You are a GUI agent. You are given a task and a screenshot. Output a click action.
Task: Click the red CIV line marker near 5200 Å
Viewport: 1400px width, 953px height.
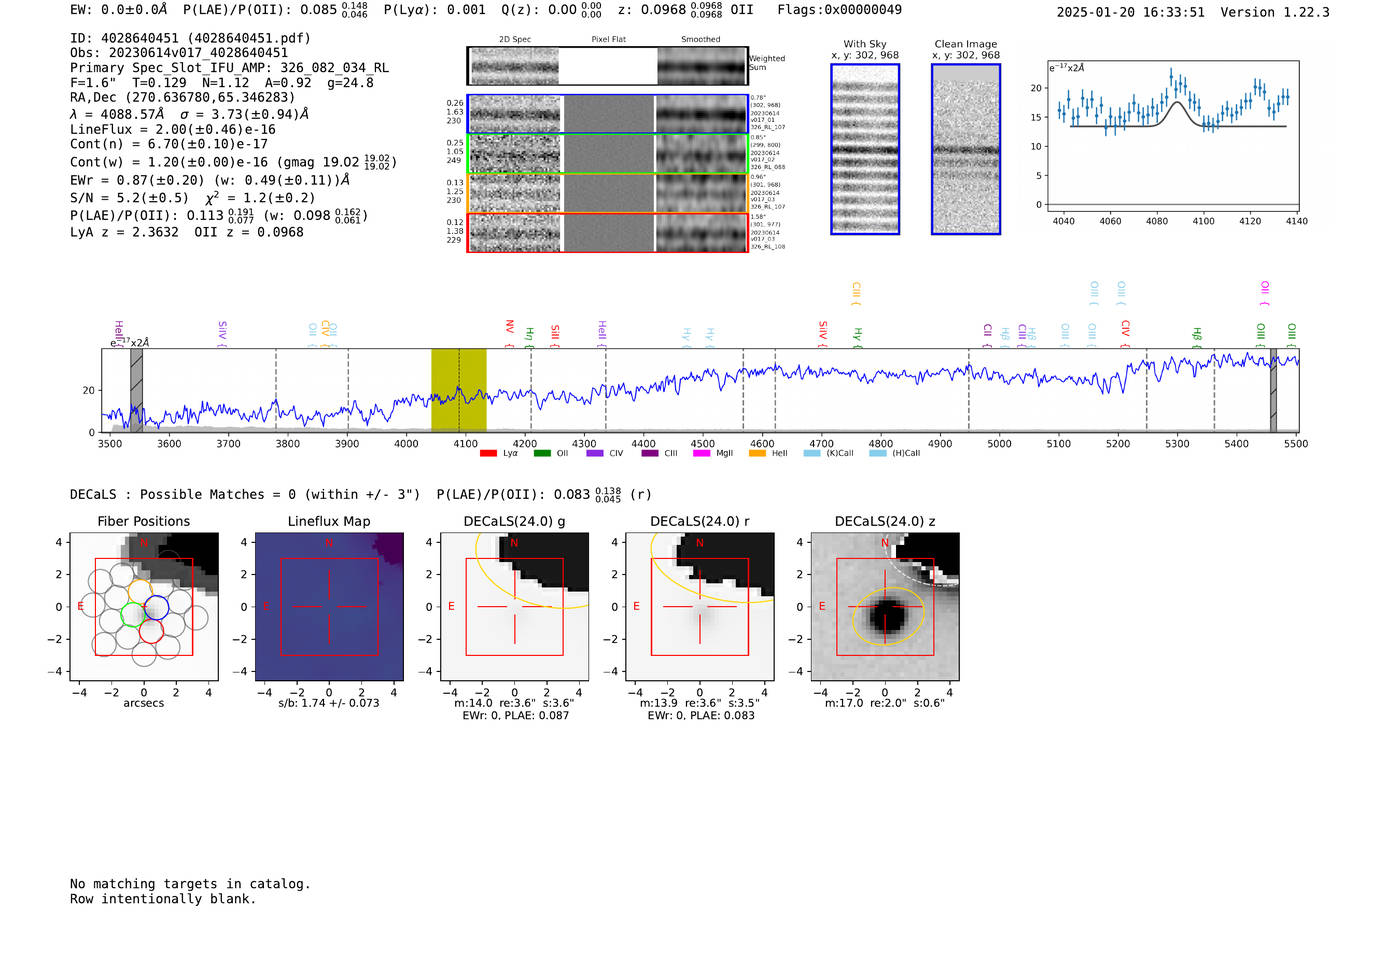[x=1125, y=332]
